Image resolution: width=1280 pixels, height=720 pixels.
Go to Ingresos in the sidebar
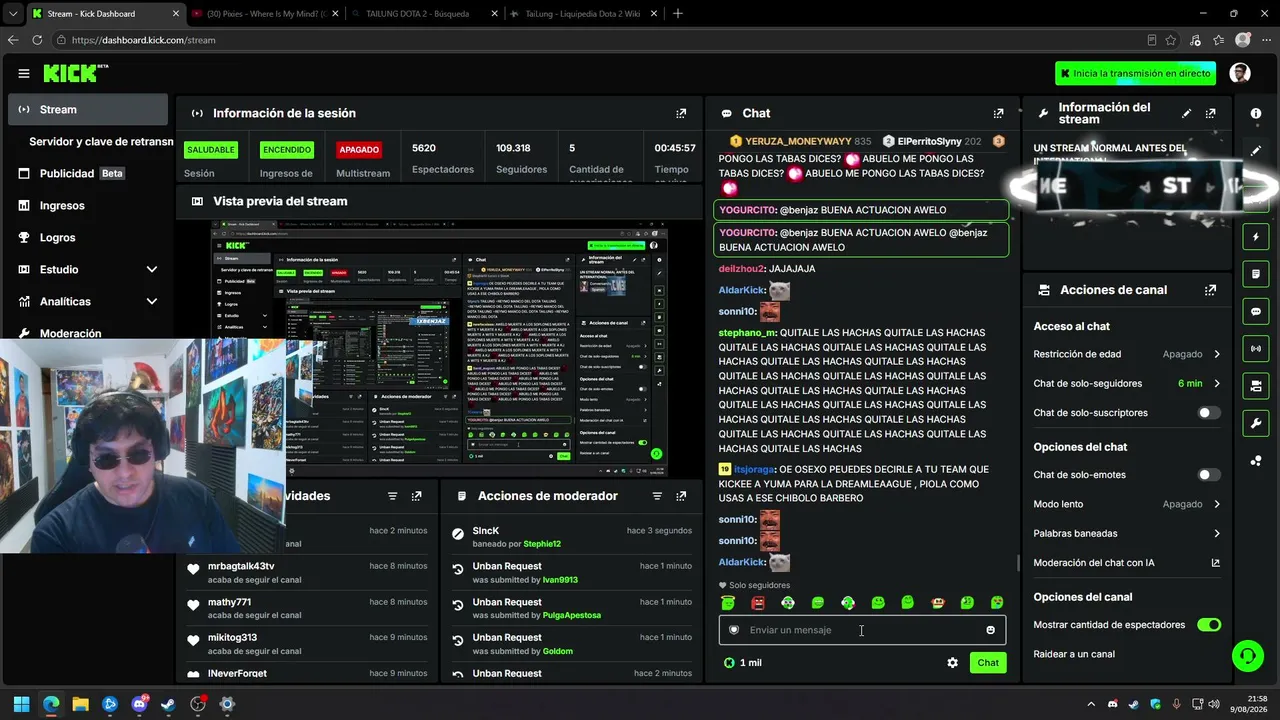[x=88, y=205]
